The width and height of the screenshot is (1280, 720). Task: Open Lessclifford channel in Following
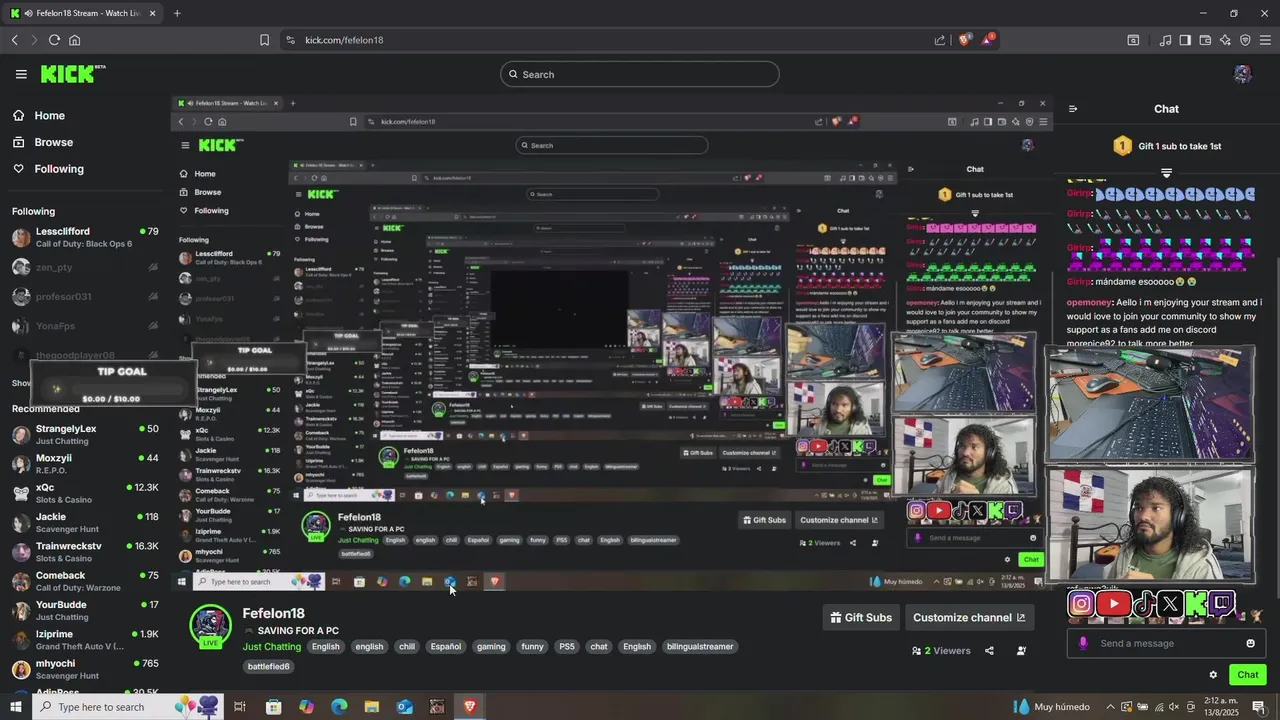pos(85,237)
